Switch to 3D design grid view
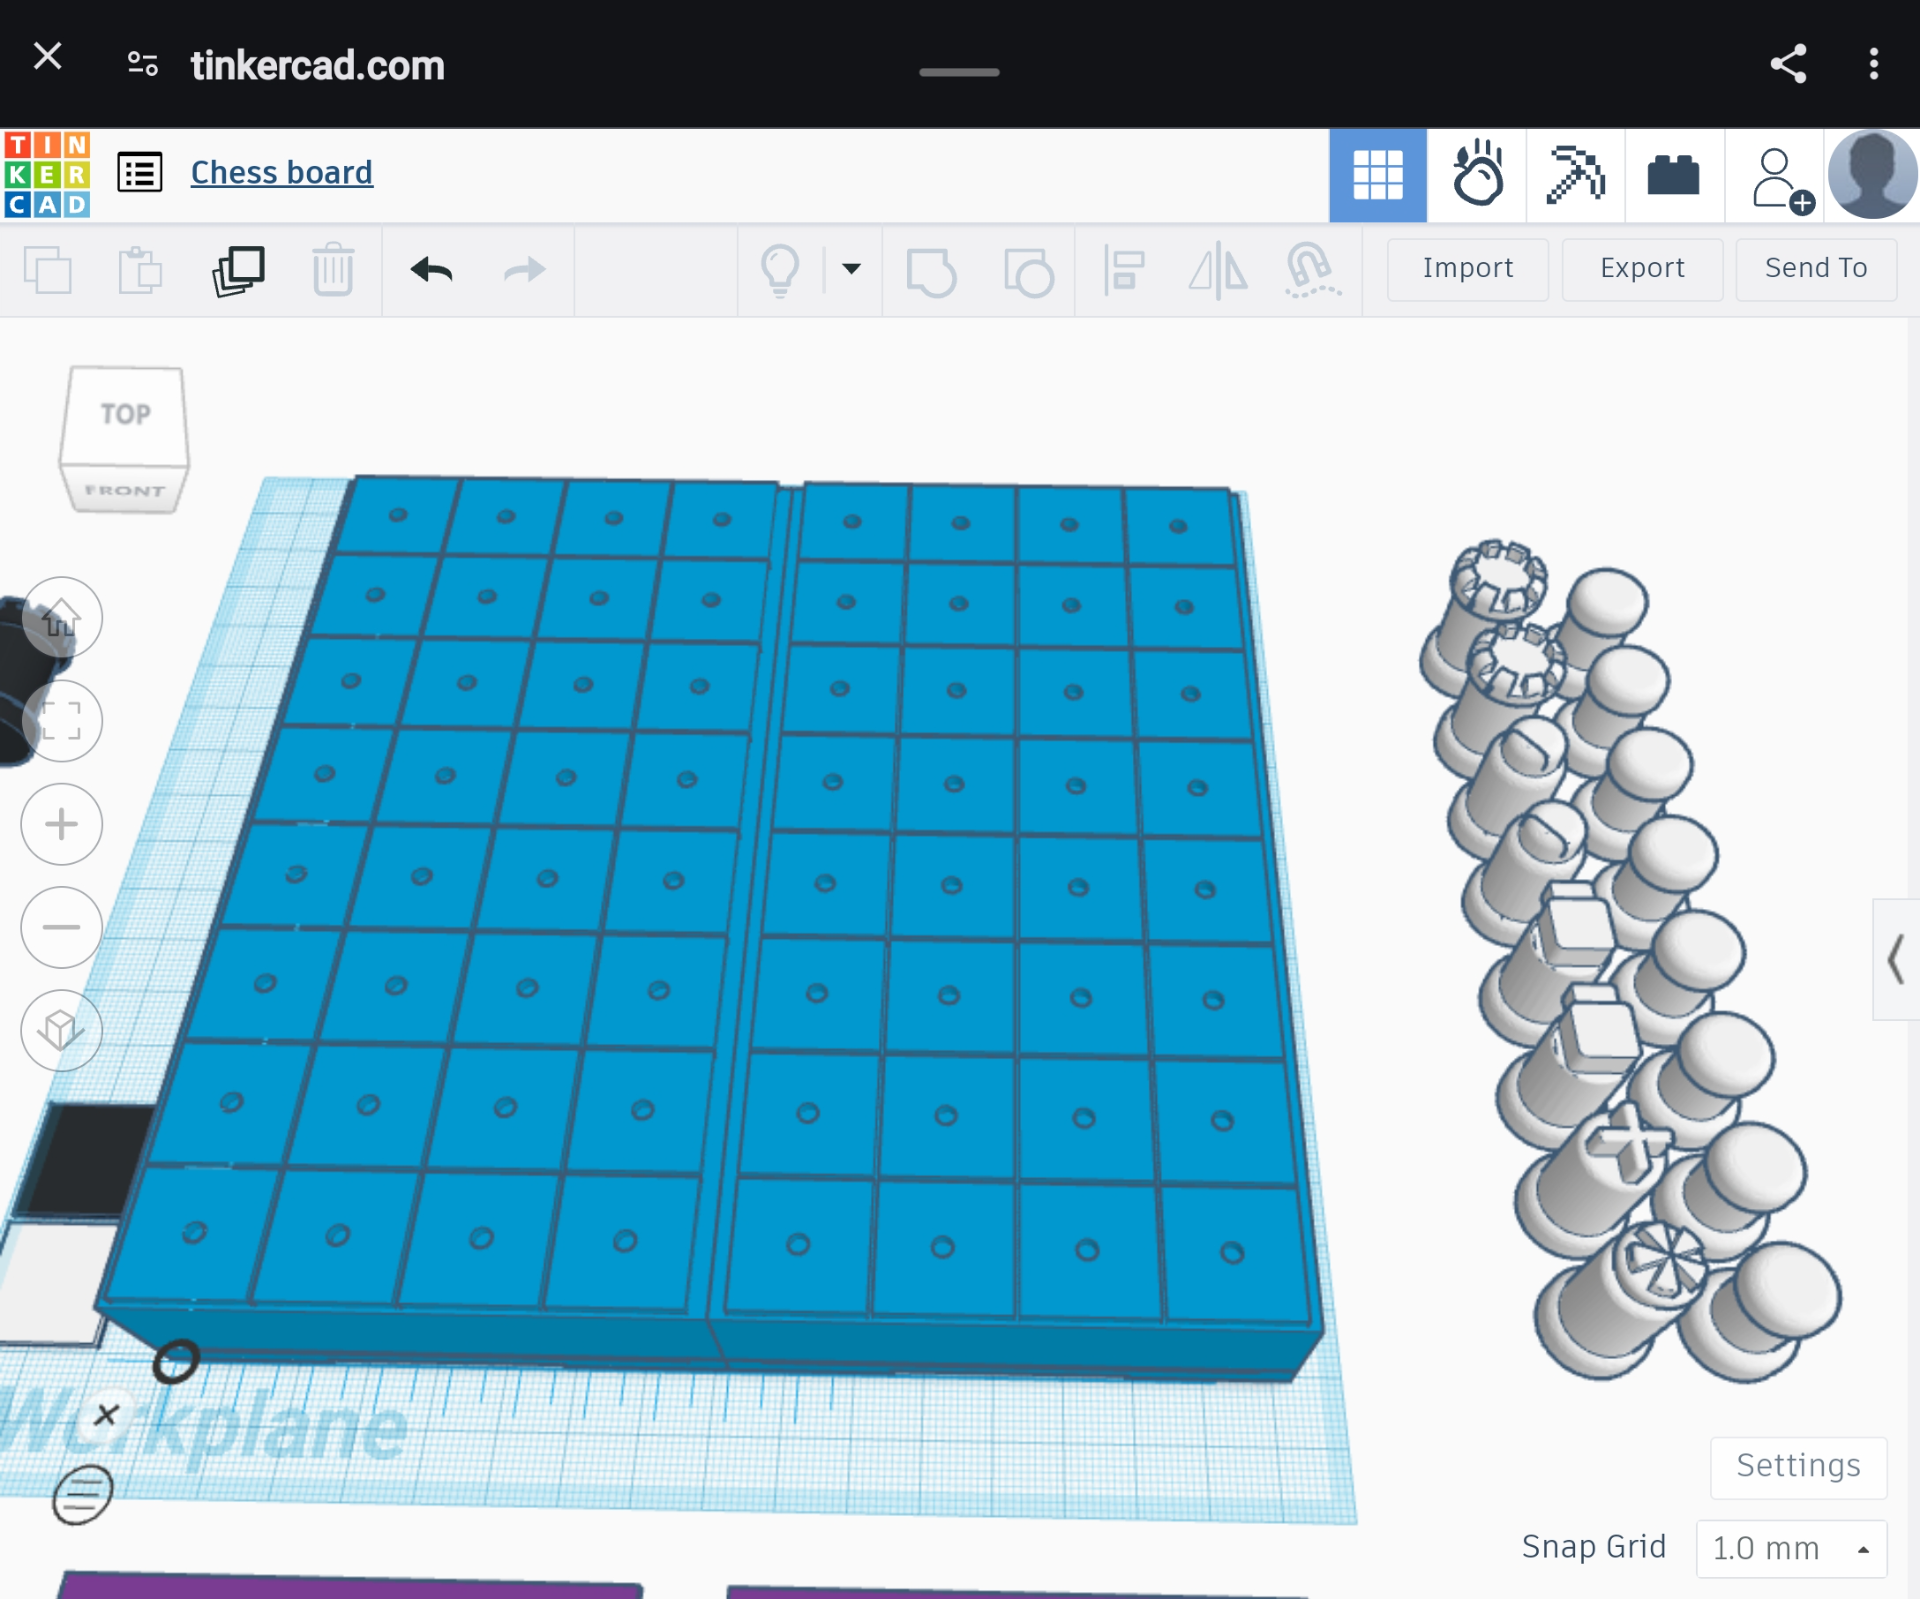This screenshot has width=1920, height=1599. [x=1377, y=174]
